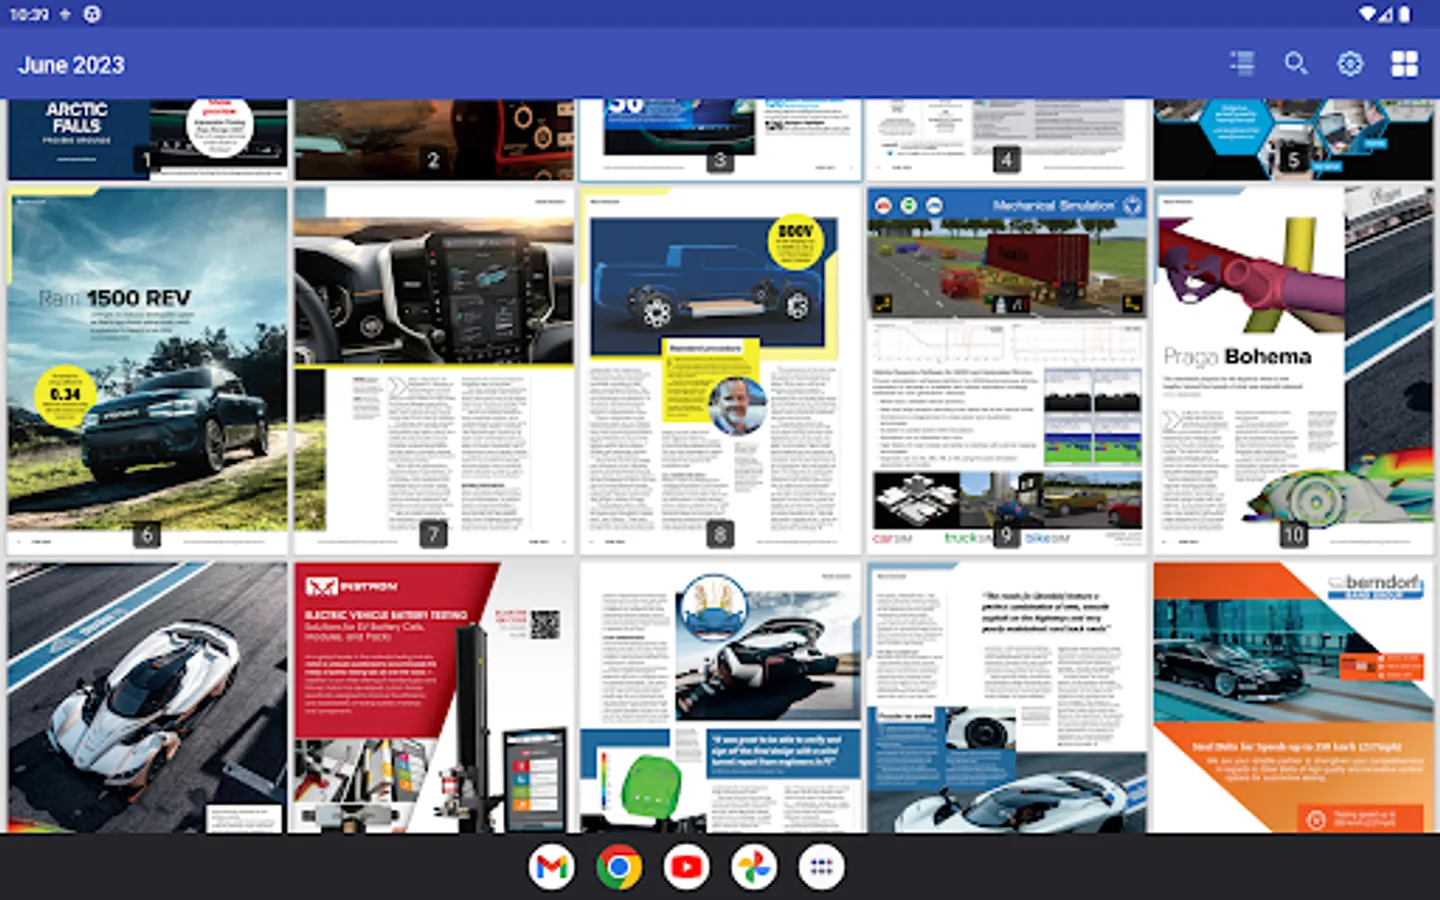Open the page 5 thumbnail
This screenshot has width=1440, height=900.
(1293, 140)
